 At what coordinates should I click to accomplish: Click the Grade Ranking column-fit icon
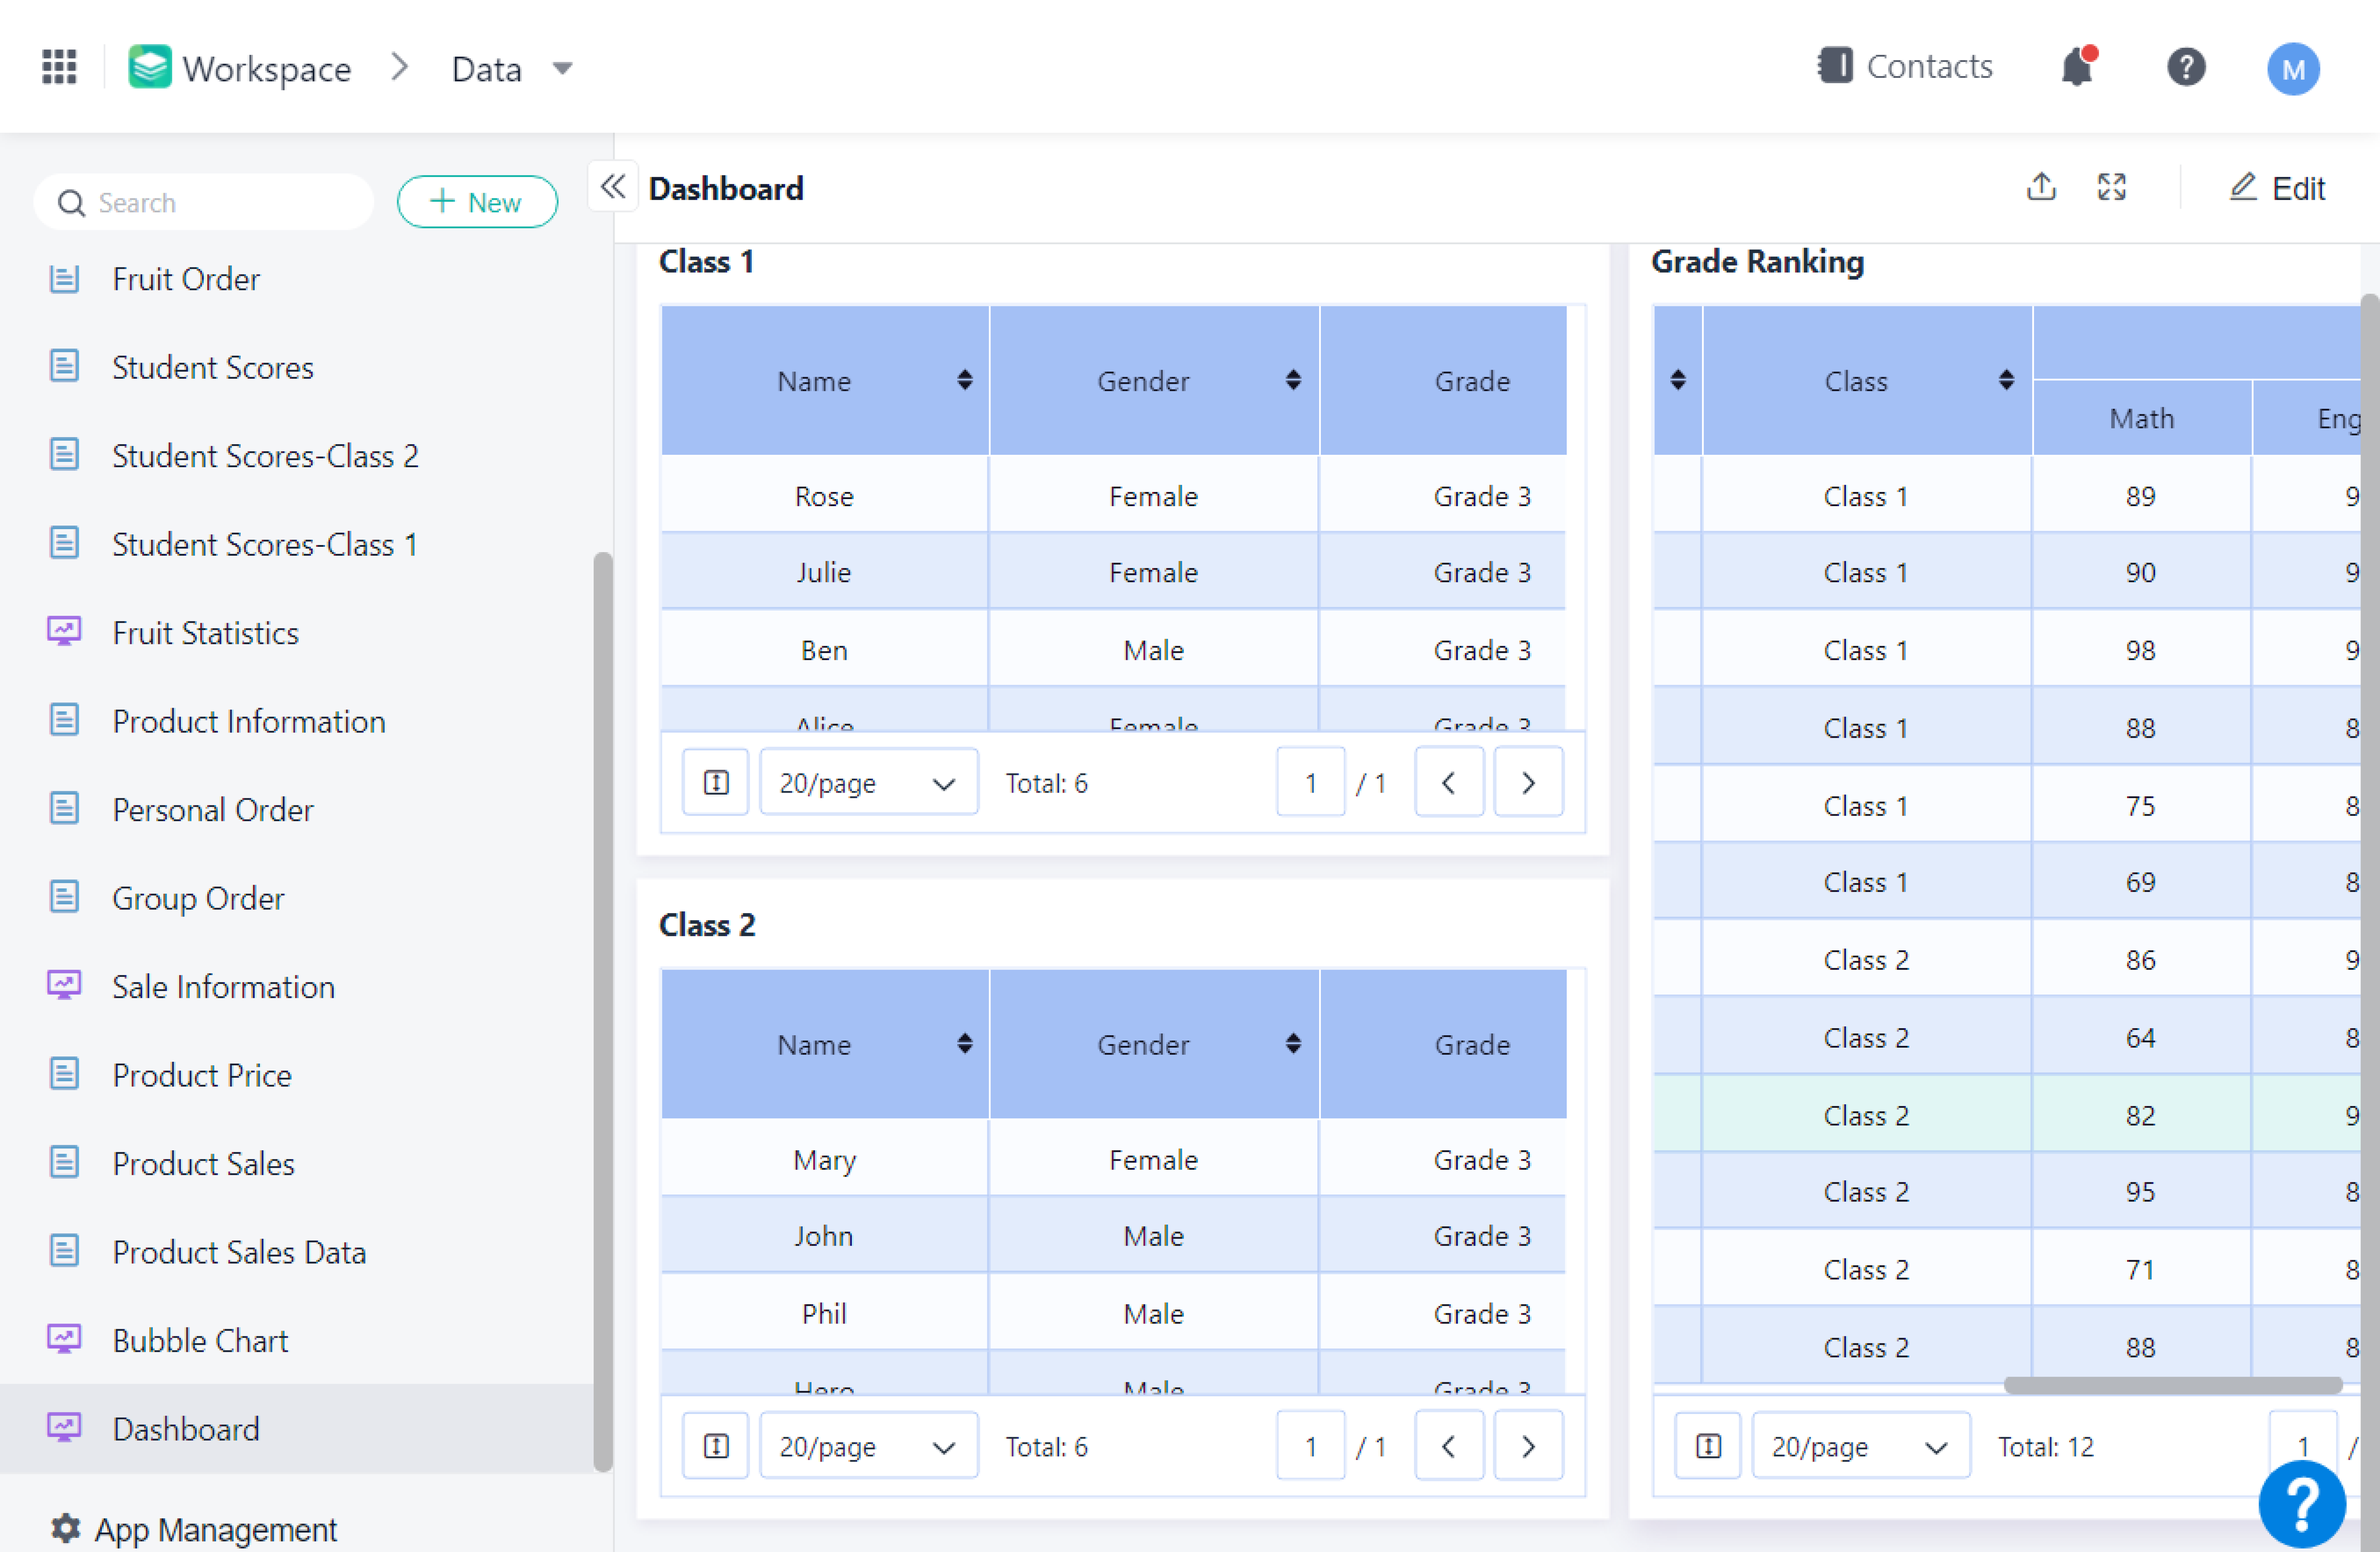coord(1708,1446)
